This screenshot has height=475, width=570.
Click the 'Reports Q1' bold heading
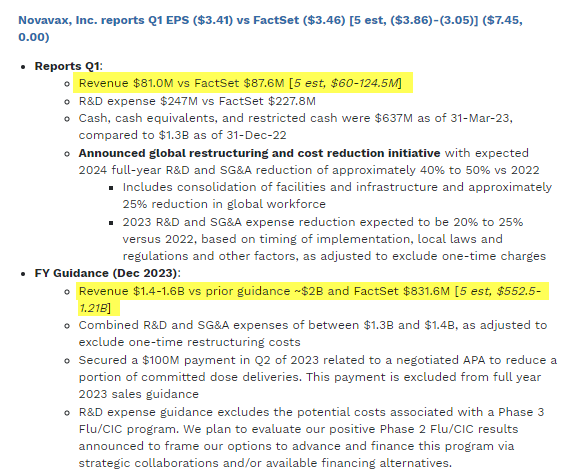67,66
